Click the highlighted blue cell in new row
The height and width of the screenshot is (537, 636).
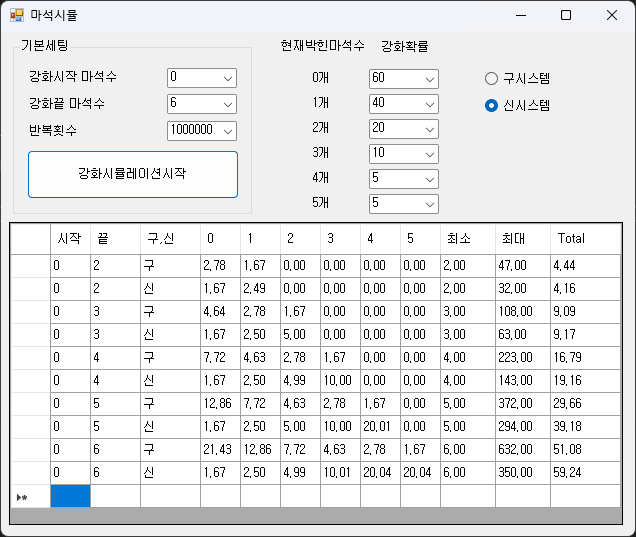71,496
